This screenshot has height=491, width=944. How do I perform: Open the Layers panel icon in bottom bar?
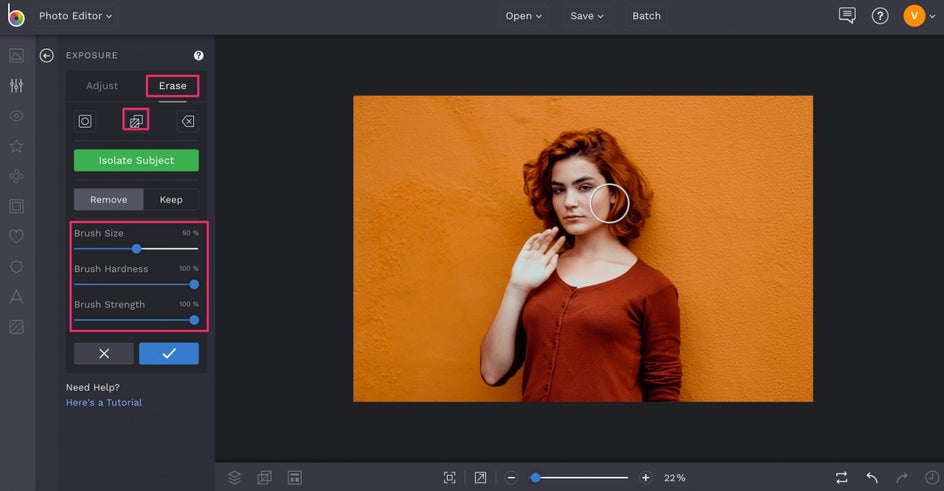(x=234, y=477)
